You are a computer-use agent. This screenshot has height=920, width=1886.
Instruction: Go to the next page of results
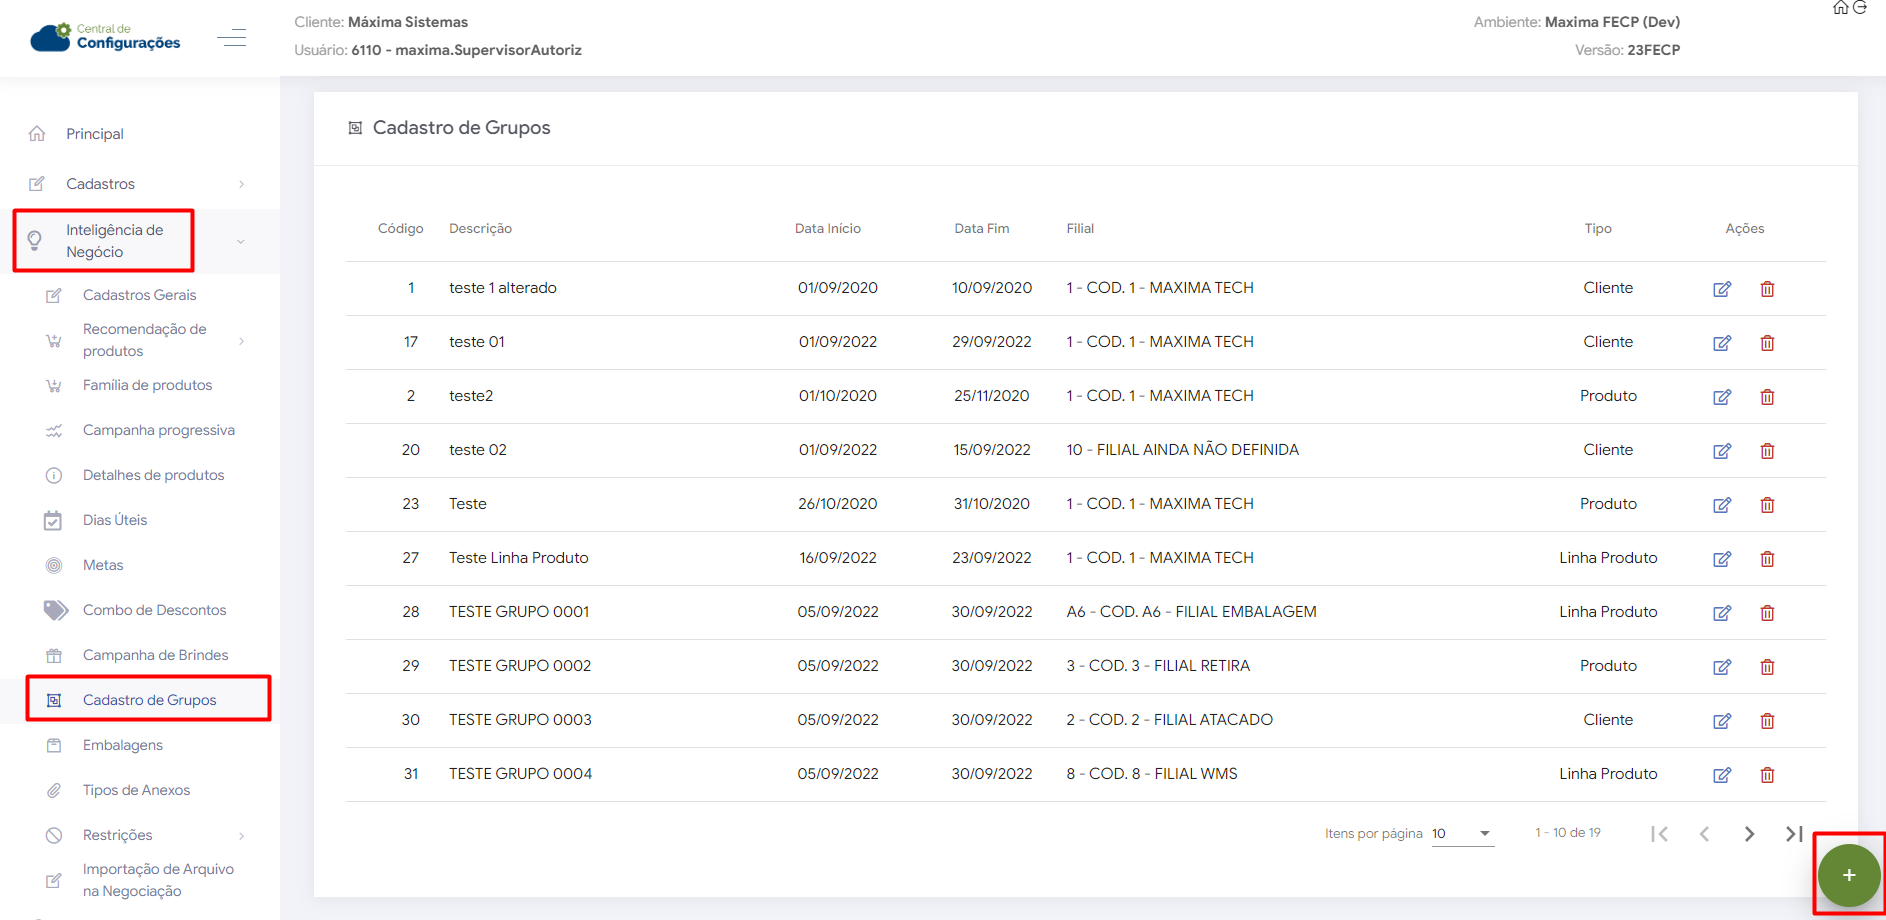tap(1749, 834)
